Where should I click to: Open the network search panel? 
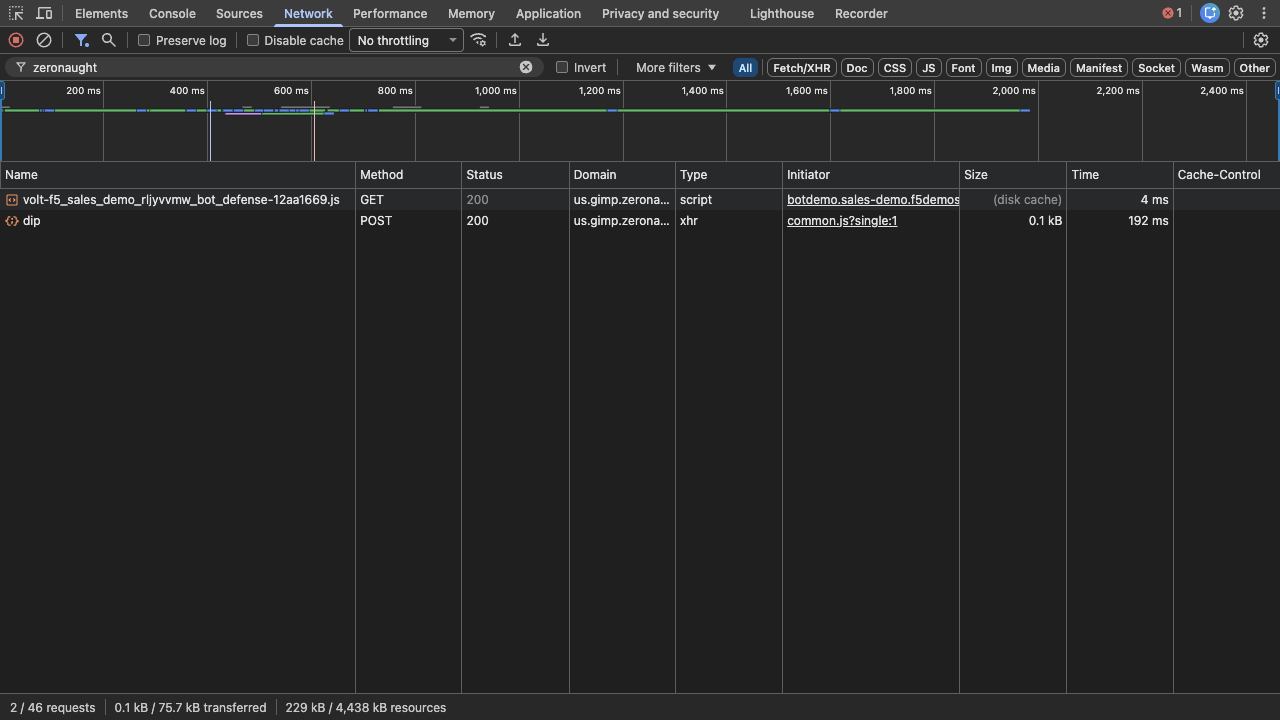106,40
